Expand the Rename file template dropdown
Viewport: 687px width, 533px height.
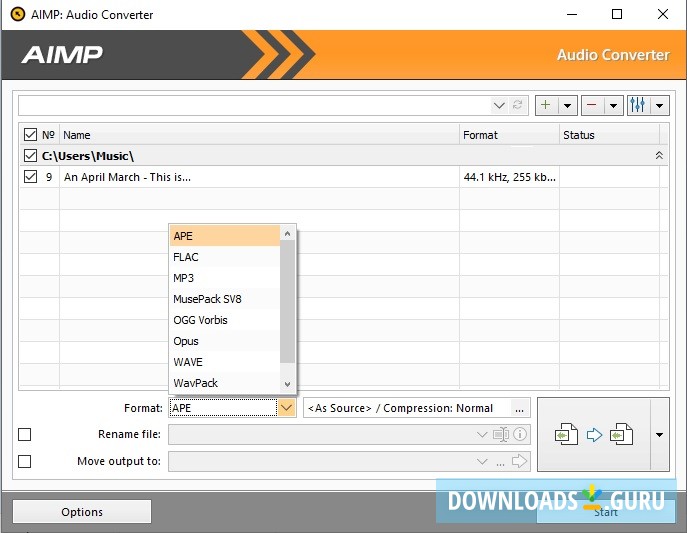tap(482, 434)
